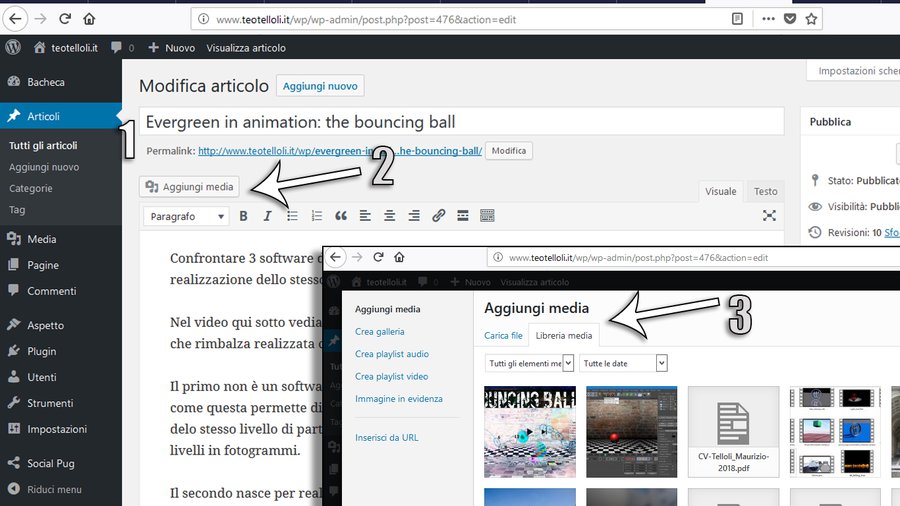Screen dimensions: 900x506
Task: Click the italic formatting icon
Action: [267, 216]
